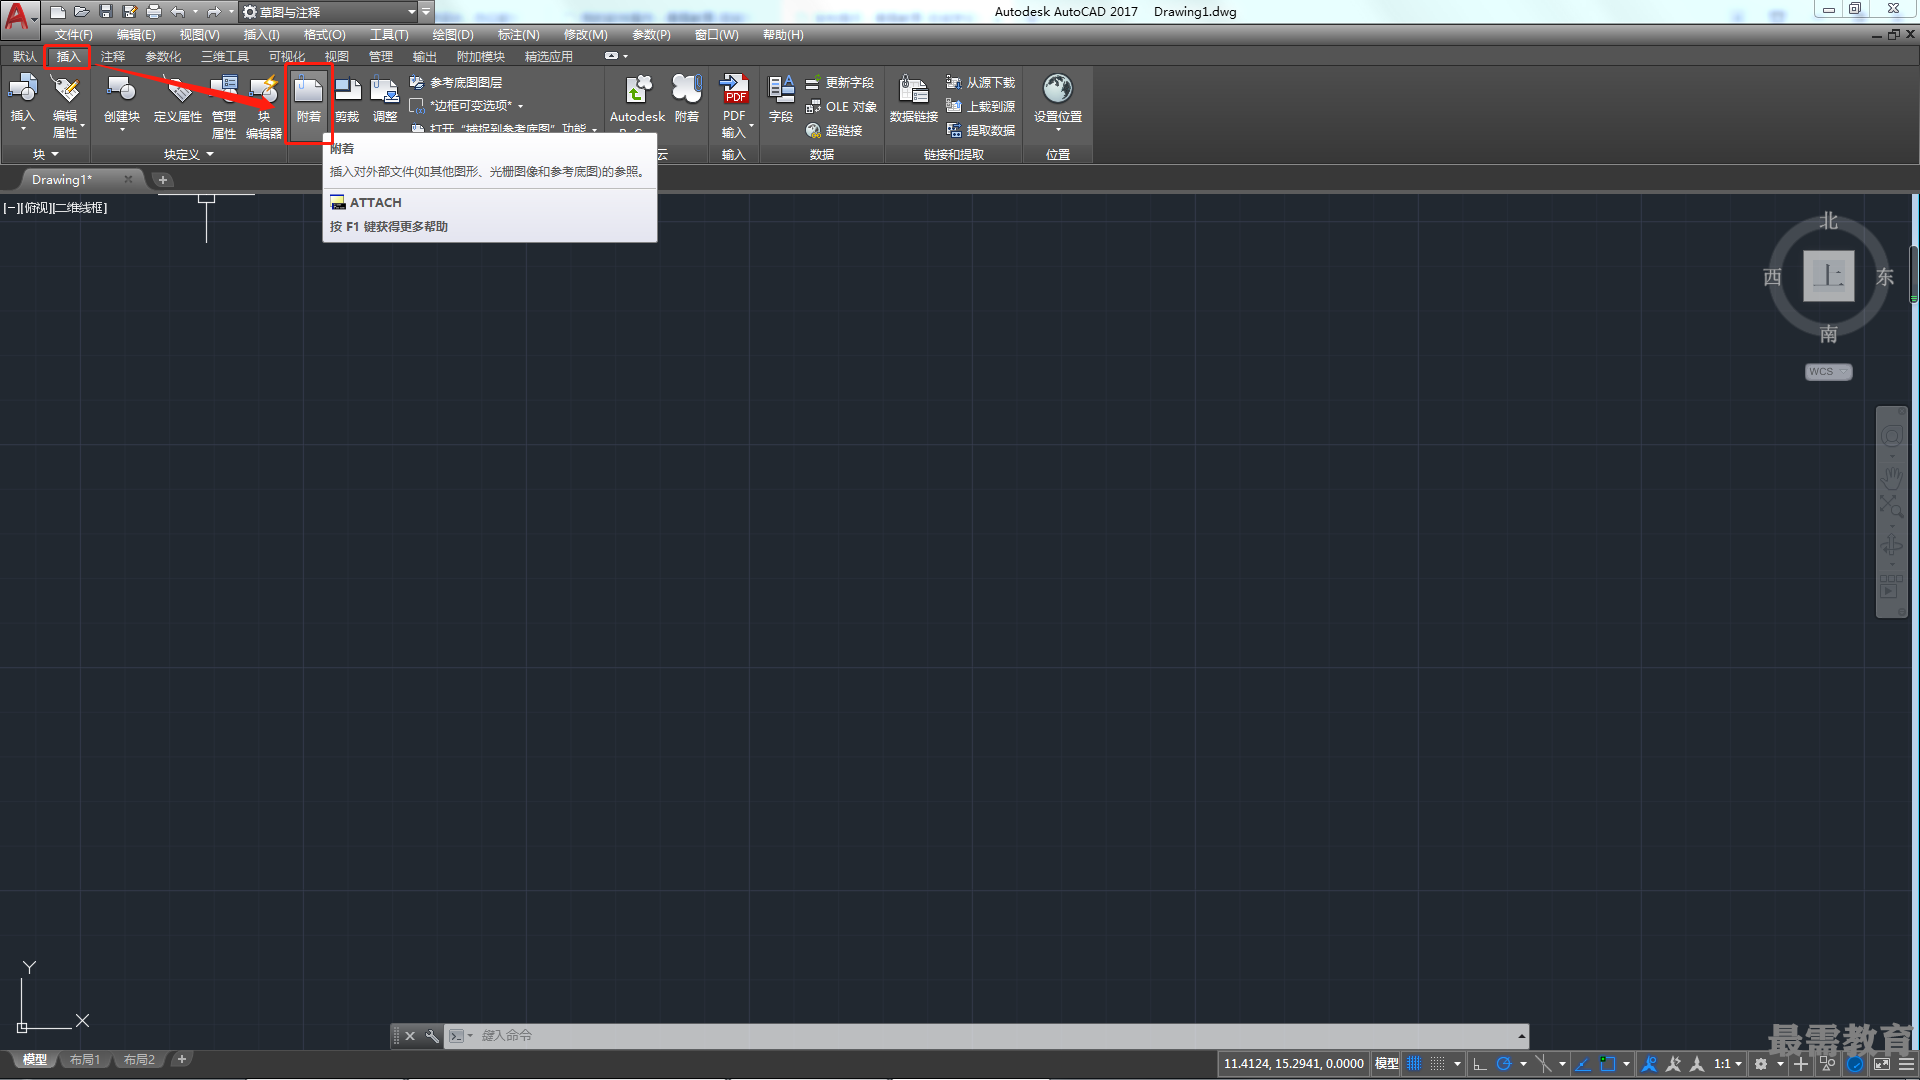The image size is (1920, 1080).
Task: Expand the 块 panel dropdown
Action: click(x=46, y=155)
